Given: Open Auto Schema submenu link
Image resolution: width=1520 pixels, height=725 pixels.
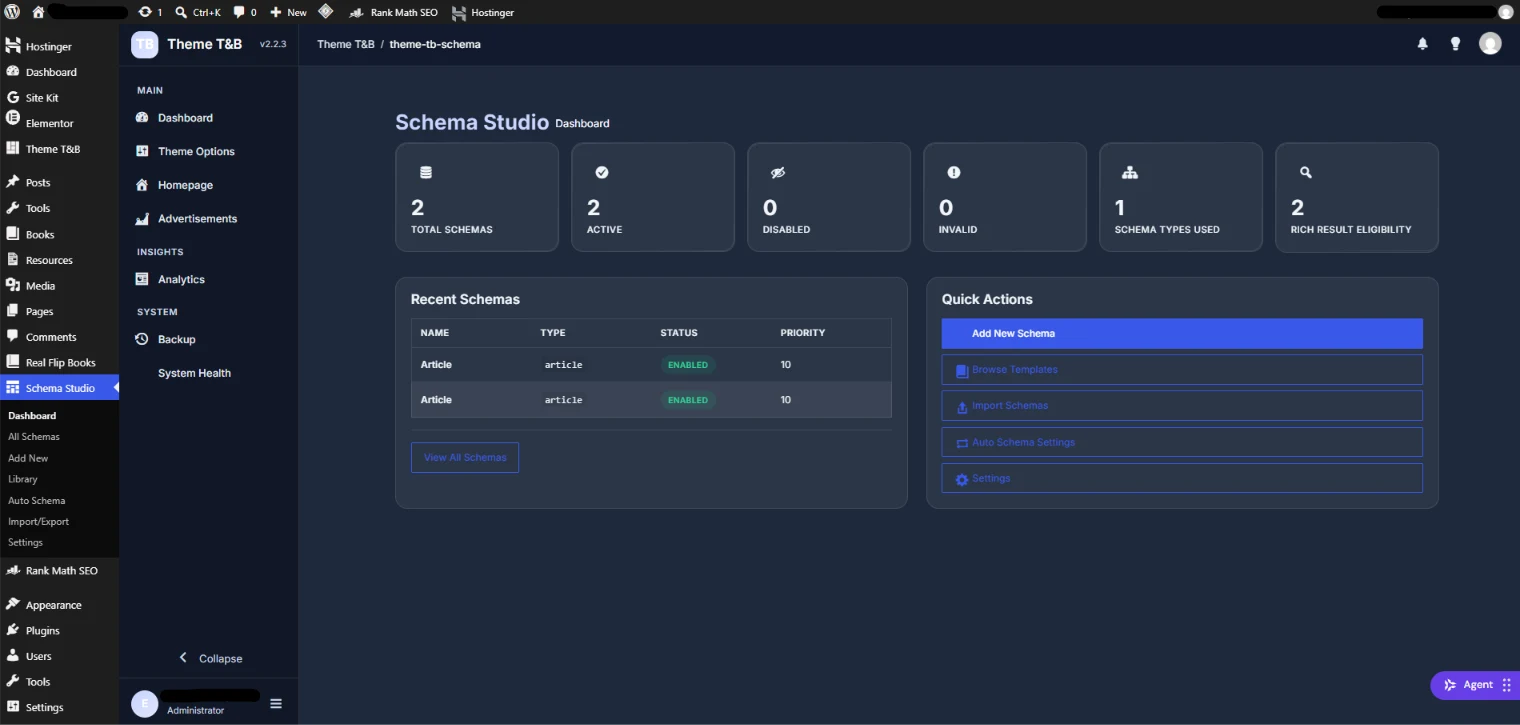Looking at the screenshot, I should coord(37,500).
